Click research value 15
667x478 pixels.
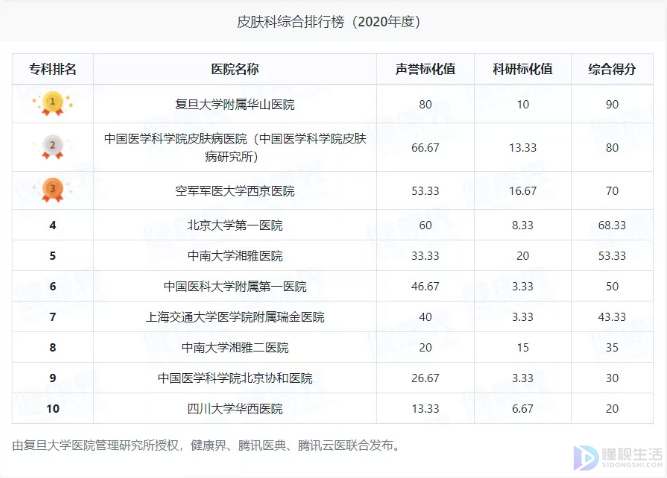click(x=522, y=347)
